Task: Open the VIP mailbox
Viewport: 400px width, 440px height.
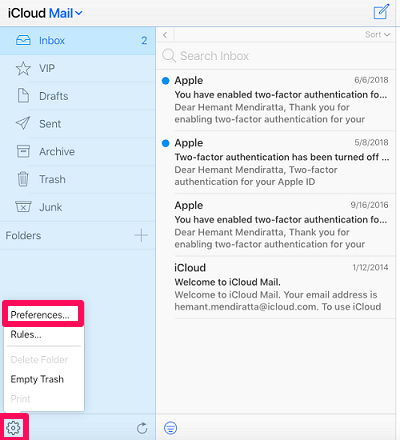Action: (77, 69)
